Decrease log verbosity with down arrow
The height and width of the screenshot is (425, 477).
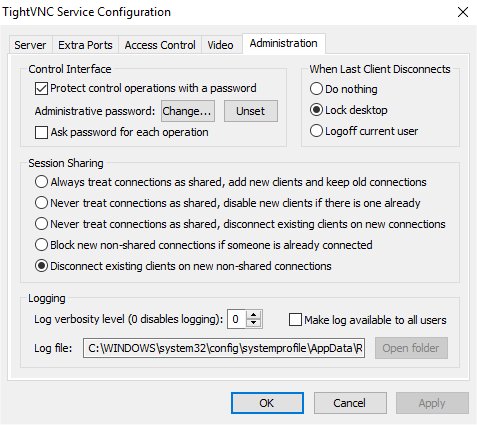click(254, 323)
